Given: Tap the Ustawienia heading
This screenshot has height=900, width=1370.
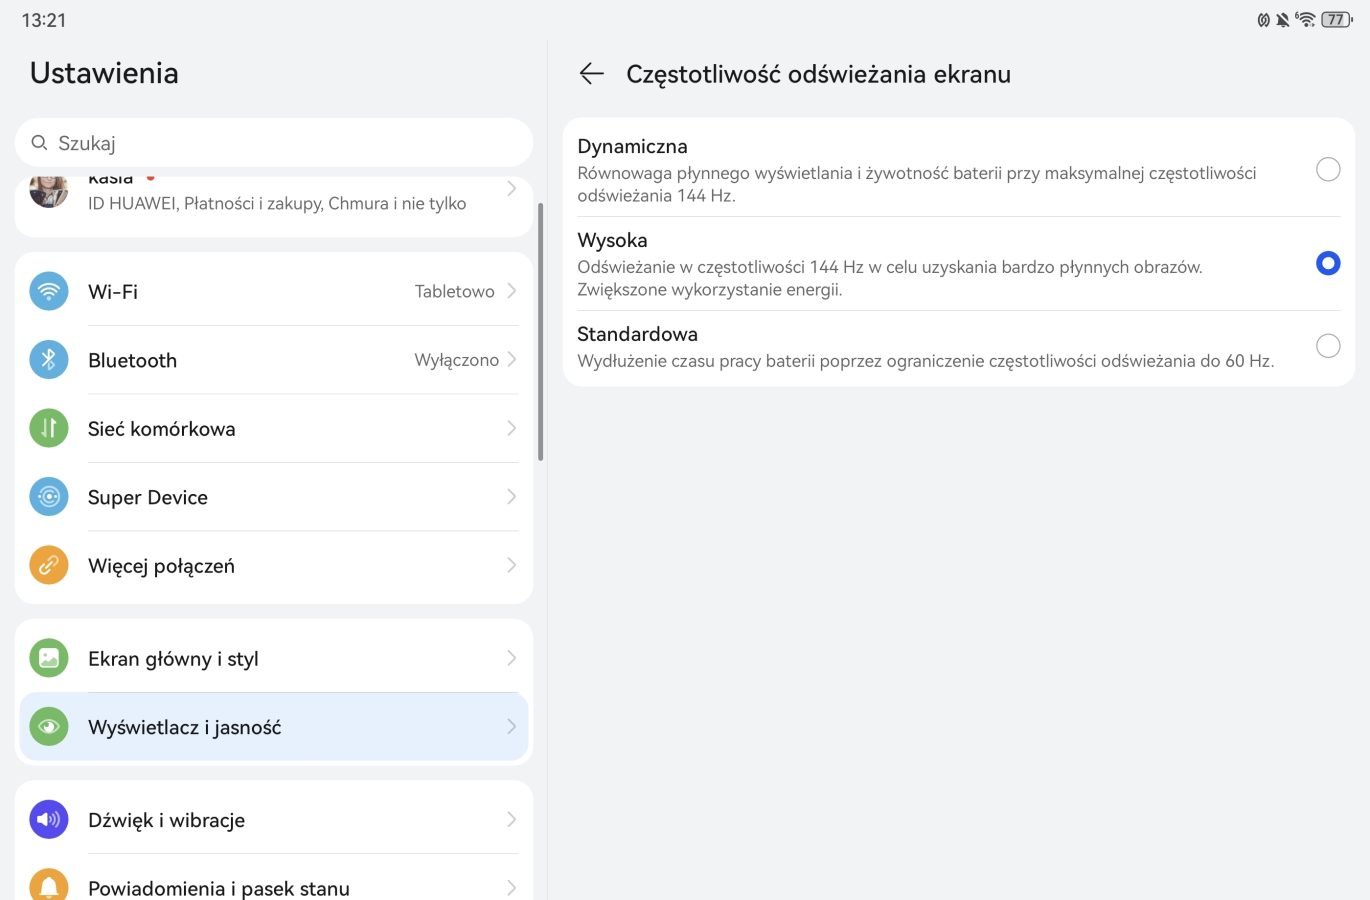Looking at the screenshot, I should [104, 73].
